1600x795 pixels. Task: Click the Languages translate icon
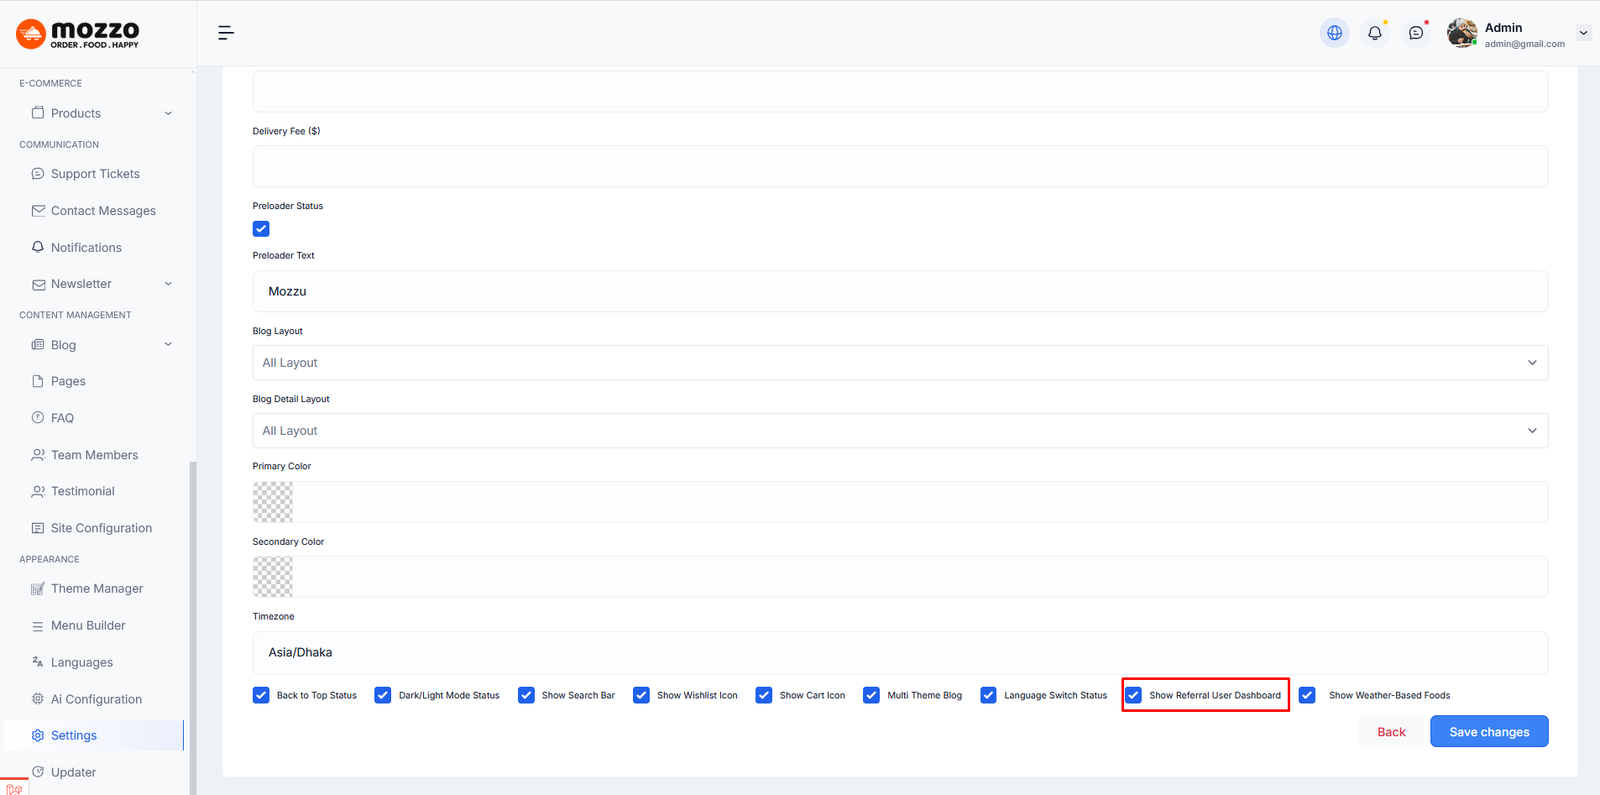38,662
